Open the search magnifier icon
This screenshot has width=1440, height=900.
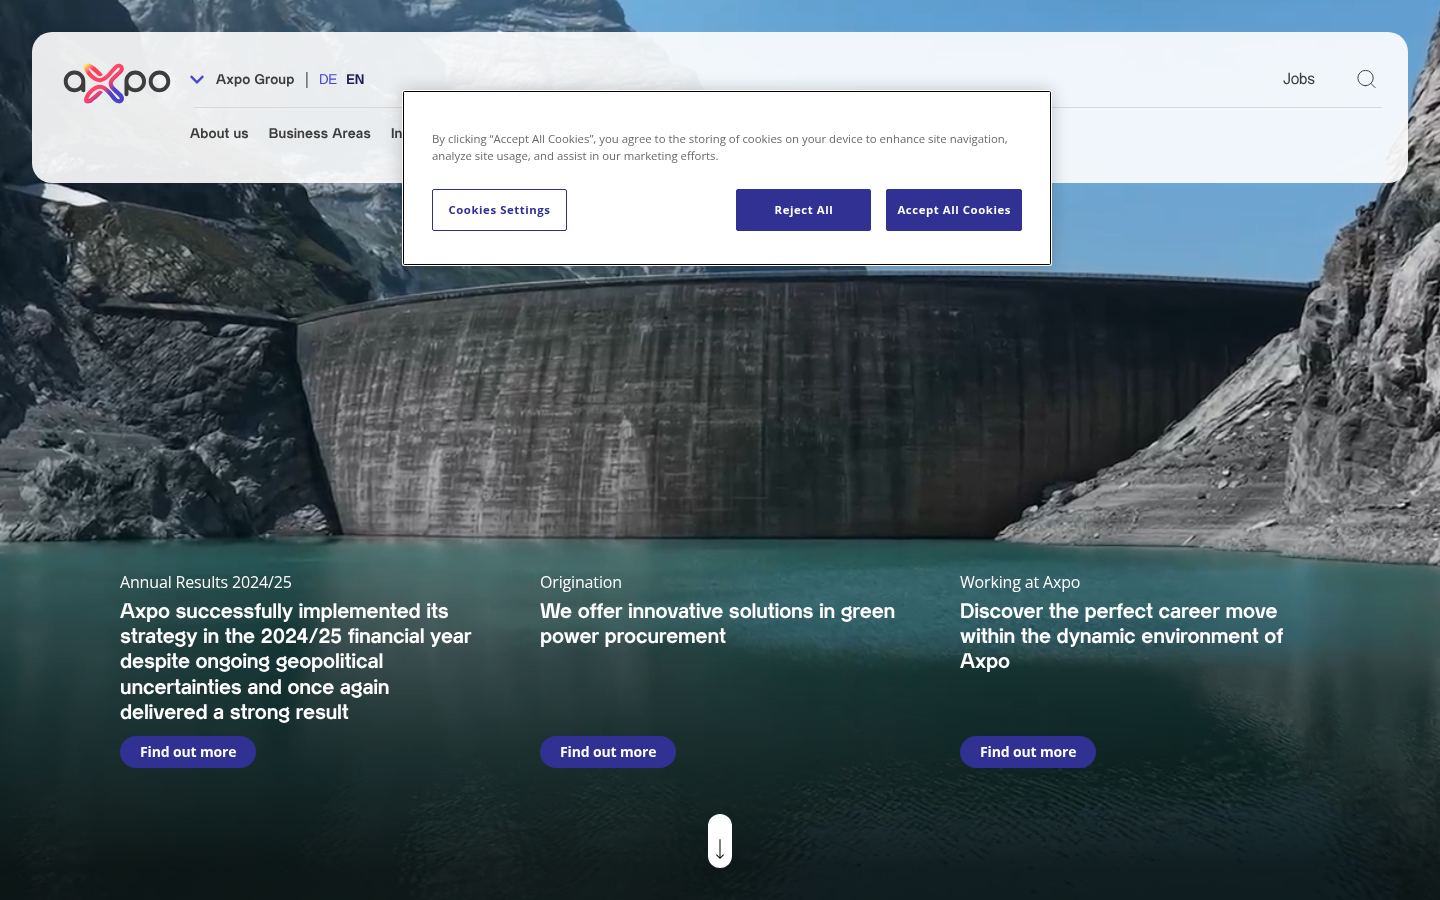pyautogui.click(x=1366, y=79)
